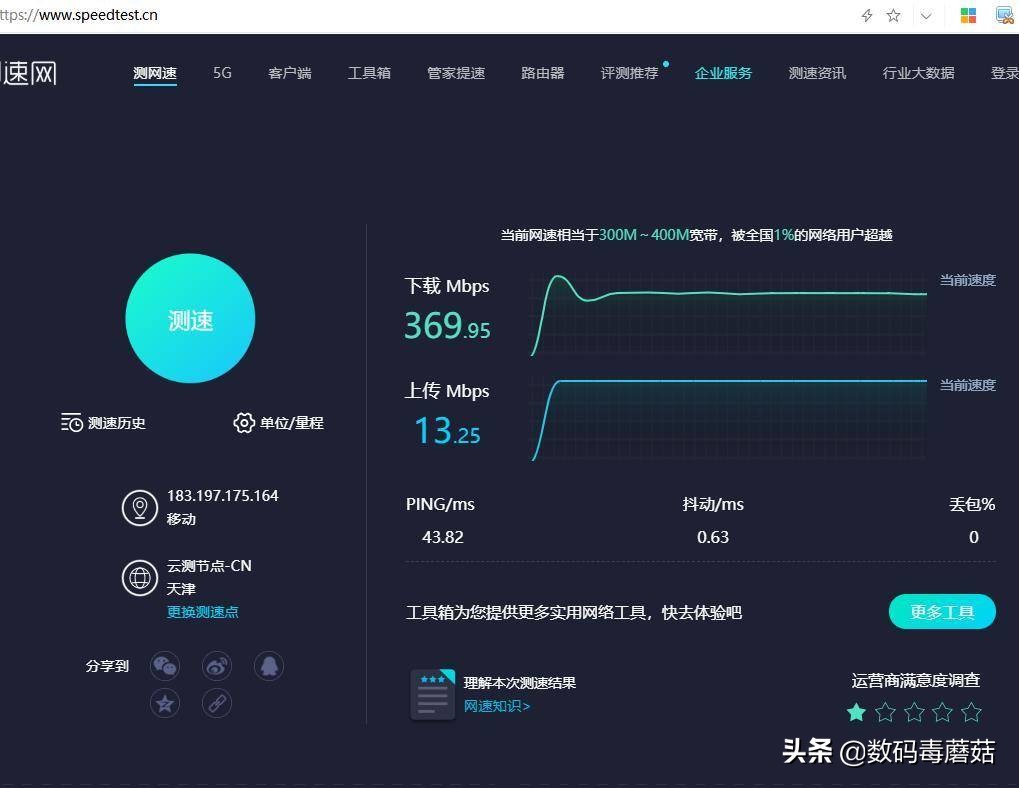The width and height of the screenshot is (1019, 788).
Task: Click the copy-link share icon
Action: tap(217, 703)
